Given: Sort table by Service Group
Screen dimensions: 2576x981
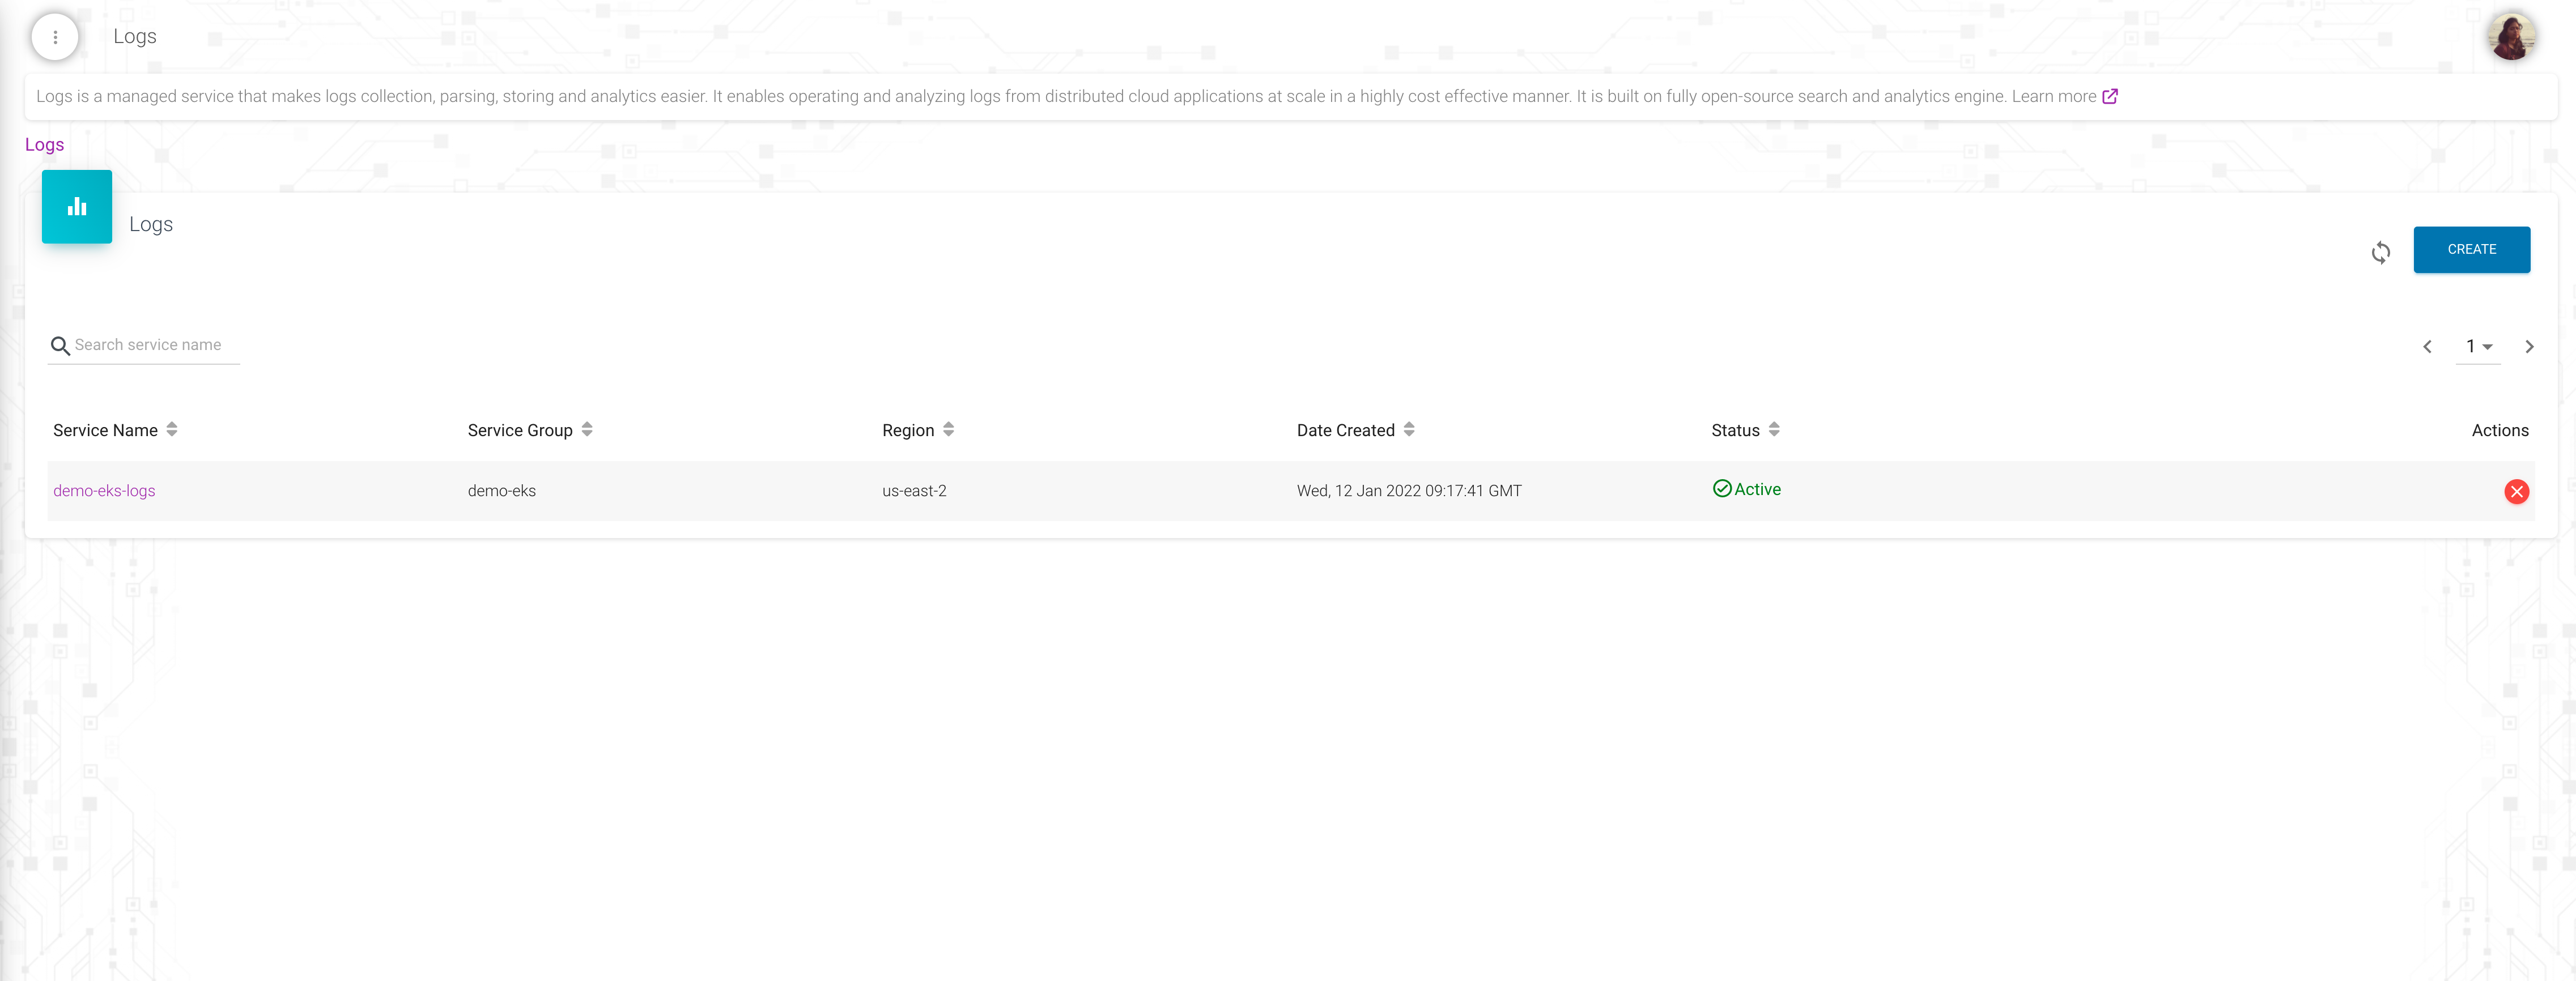Looking at the screenshot, I should [587, 429].
